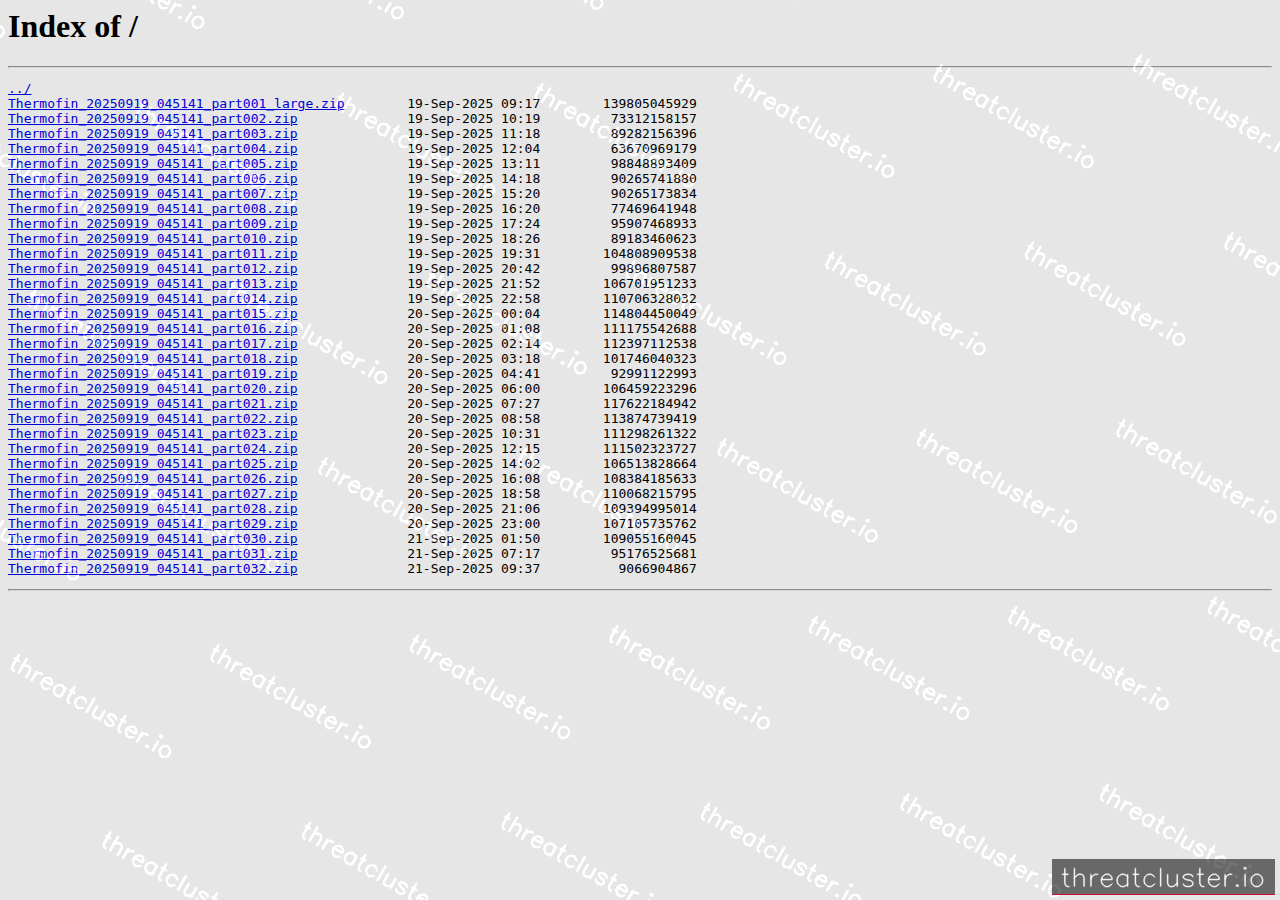Select file size 117622184942

650,404
